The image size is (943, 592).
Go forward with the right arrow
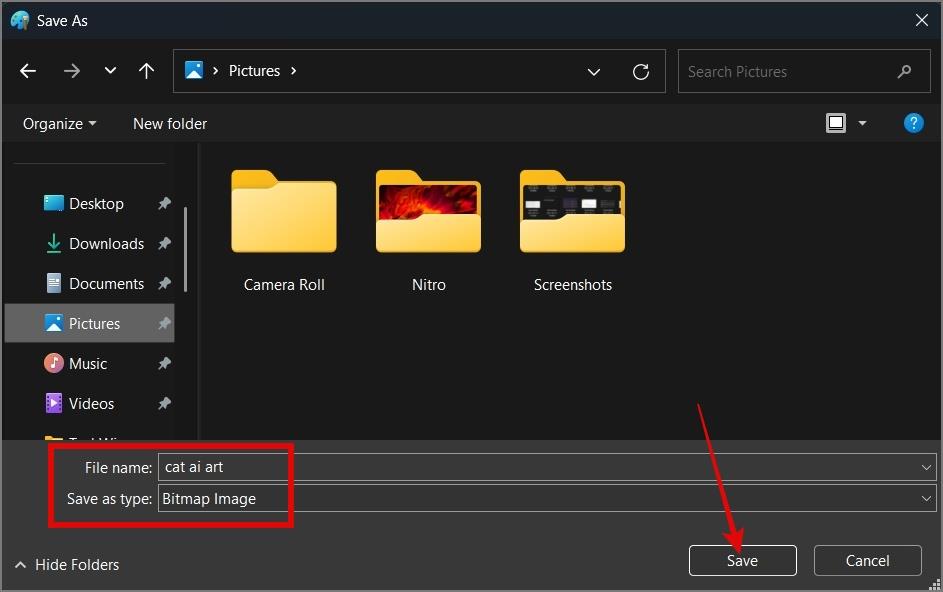[72, 71]
